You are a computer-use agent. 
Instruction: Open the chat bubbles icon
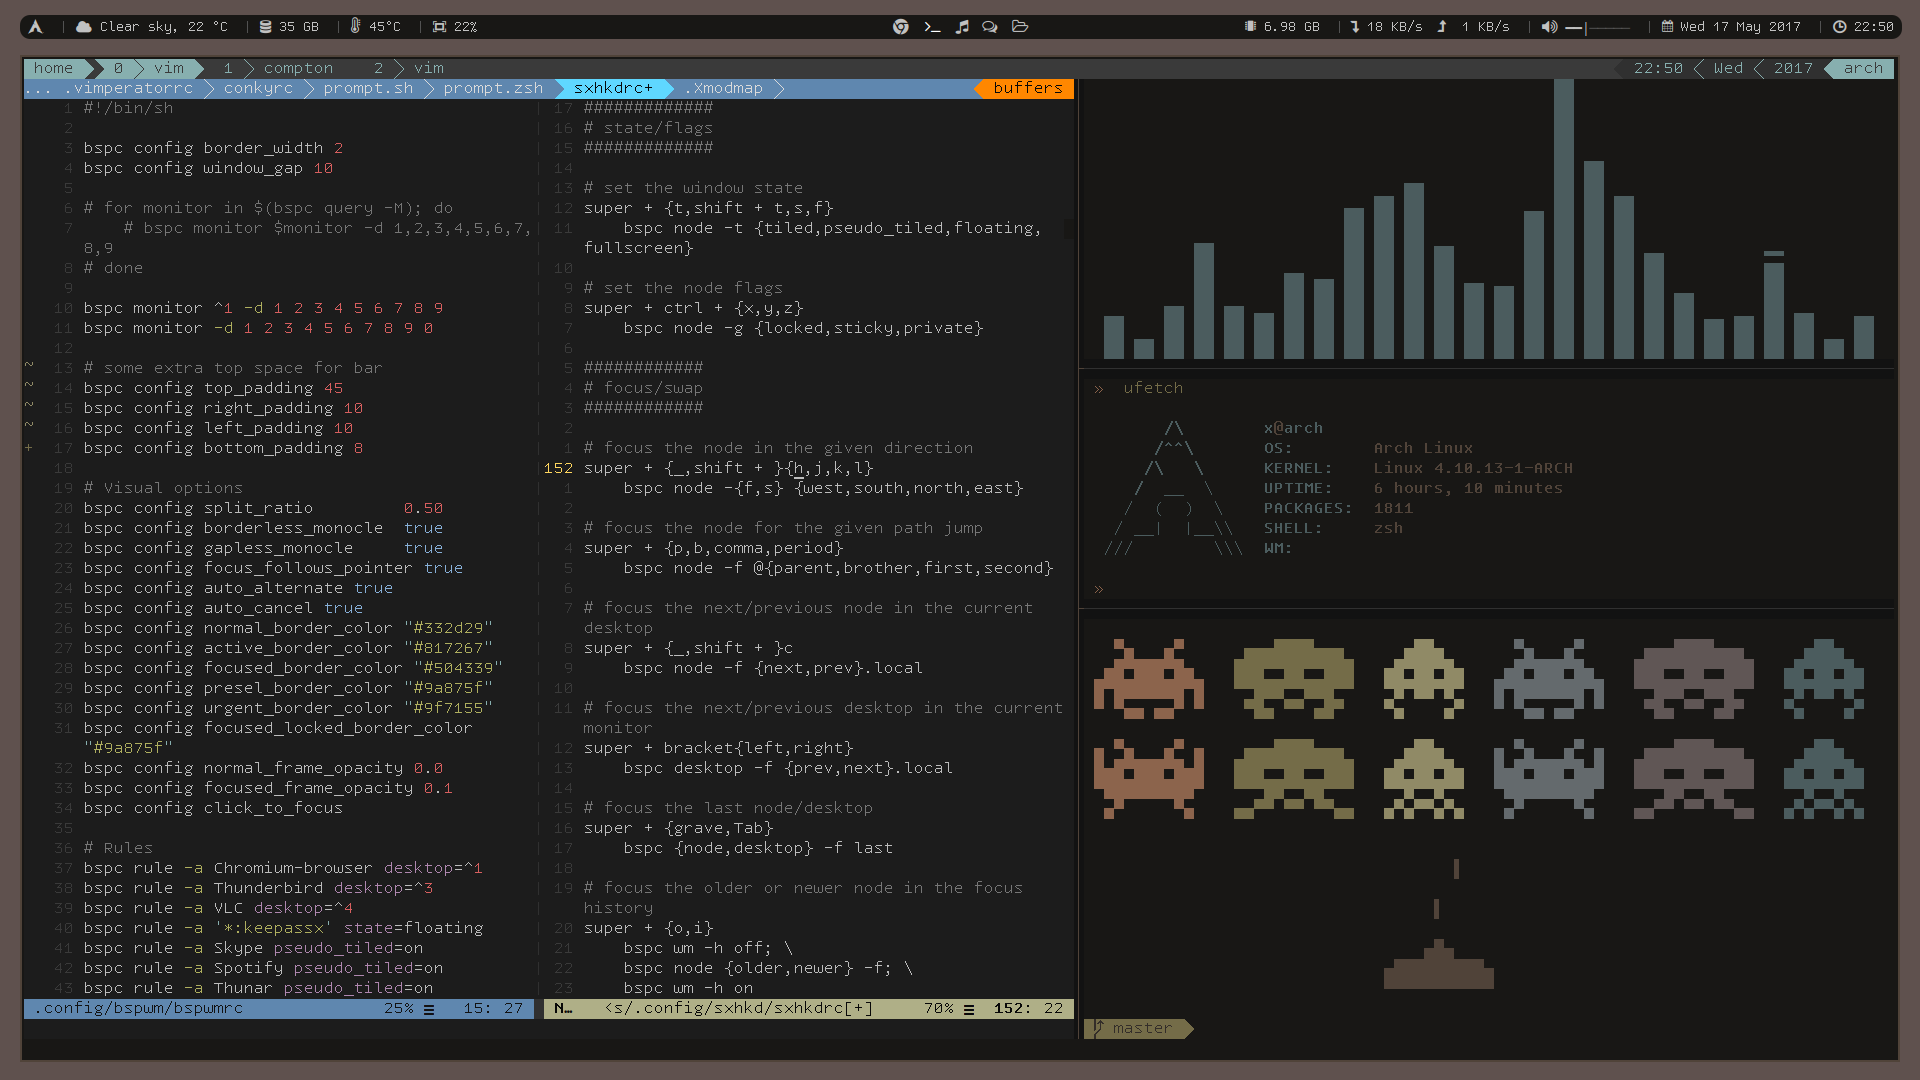tap(990, 27)
